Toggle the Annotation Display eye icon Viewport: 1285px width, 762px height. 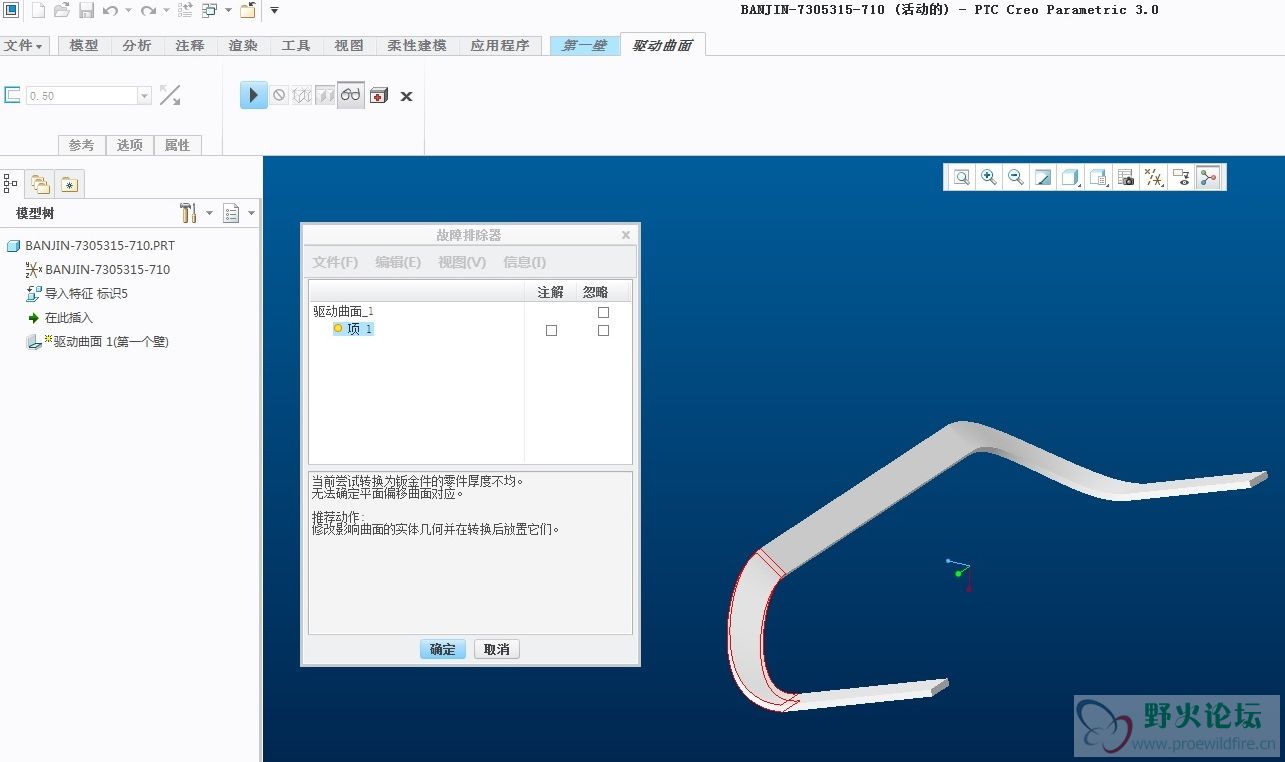1181,177
